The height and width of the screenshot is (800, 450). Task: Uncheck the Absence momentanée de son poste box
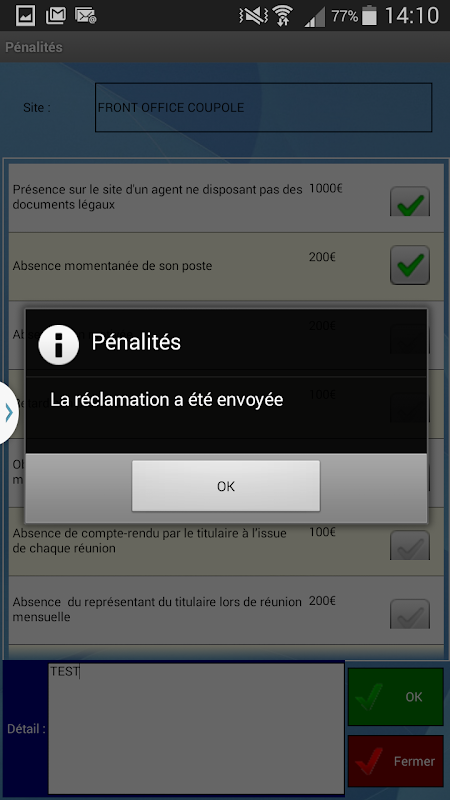click(410, 265)
